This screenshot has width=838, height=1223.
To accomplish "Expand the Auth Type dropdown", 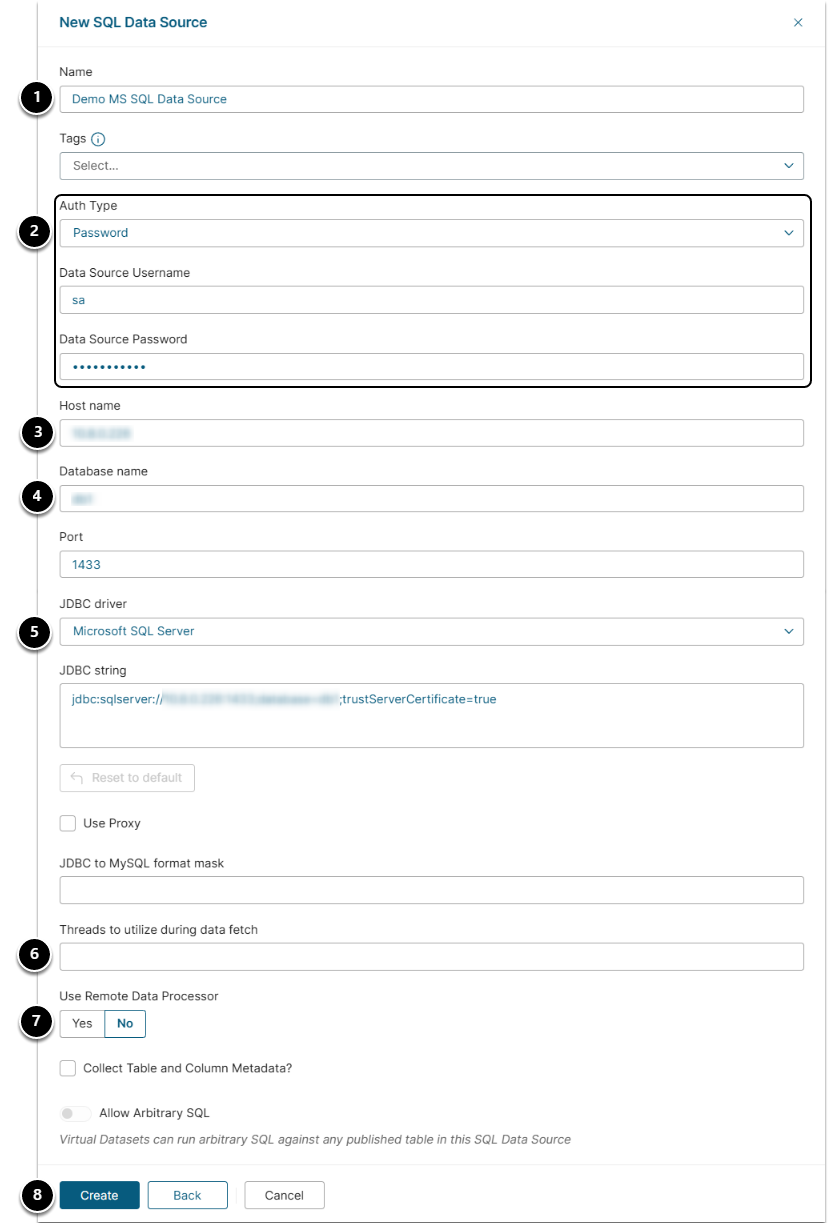I will pyautogui.click(x=431, y=233).
